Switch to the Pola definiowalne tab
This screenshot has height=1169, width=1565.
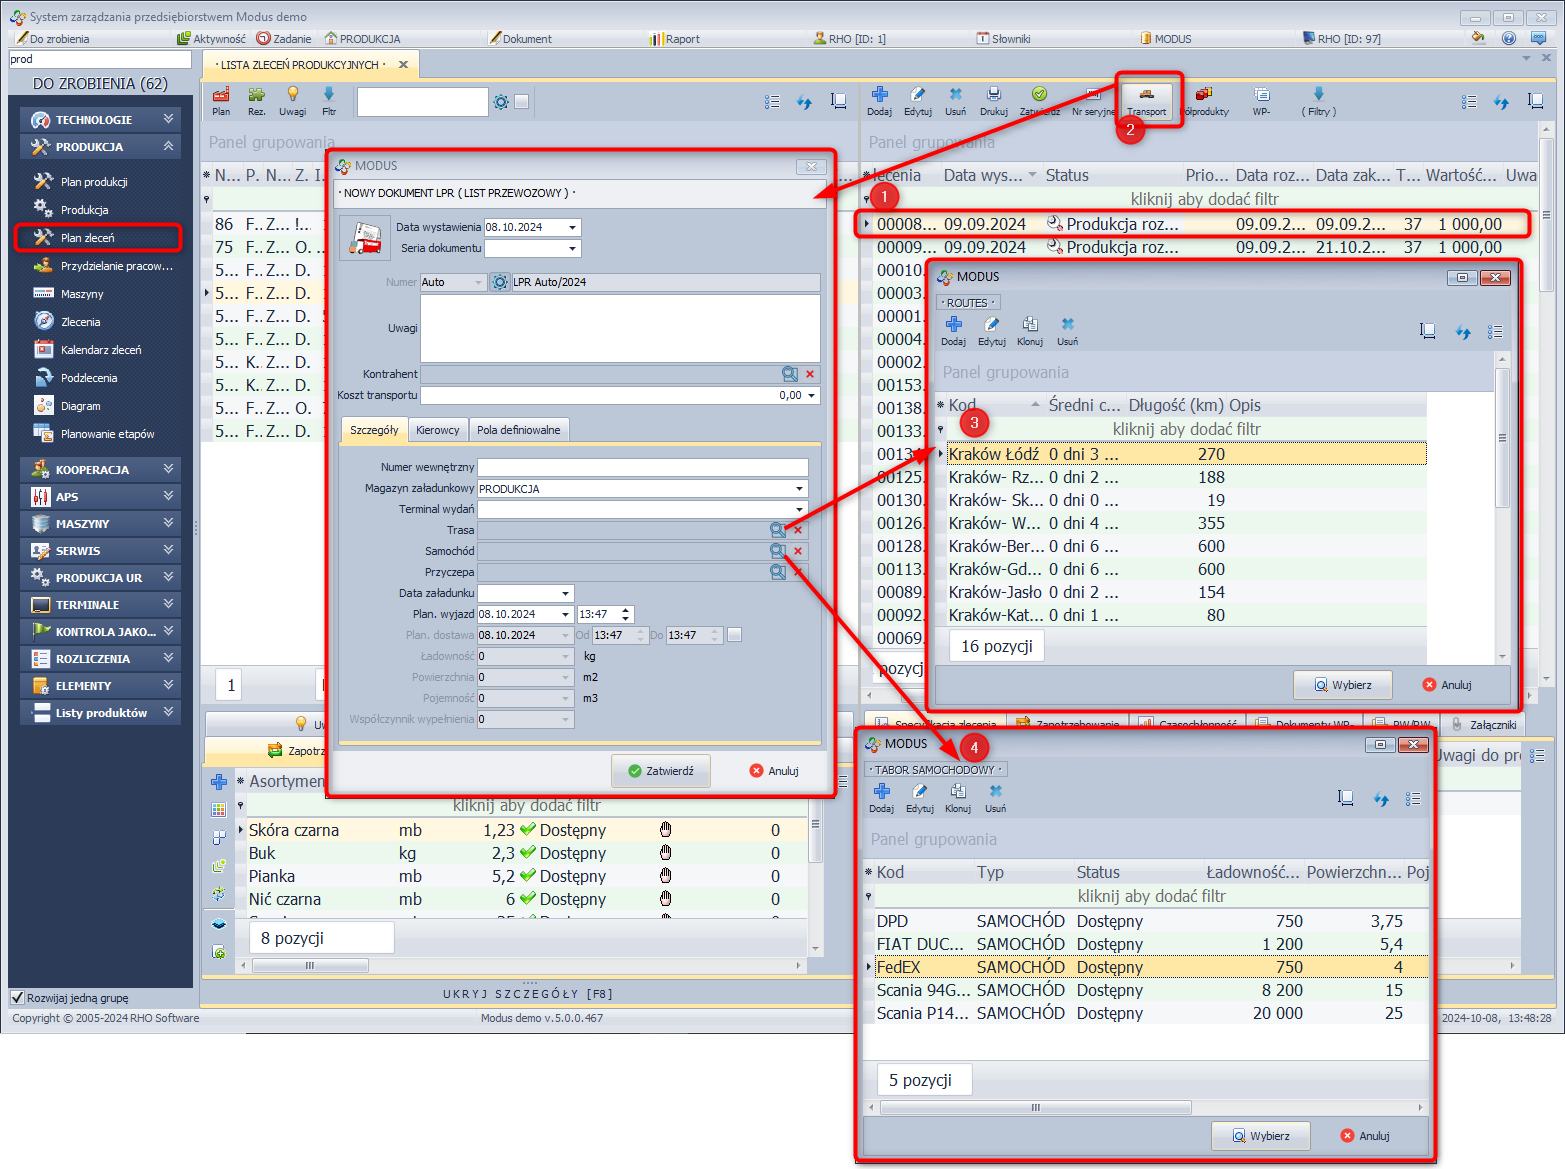tap(518, 430)
